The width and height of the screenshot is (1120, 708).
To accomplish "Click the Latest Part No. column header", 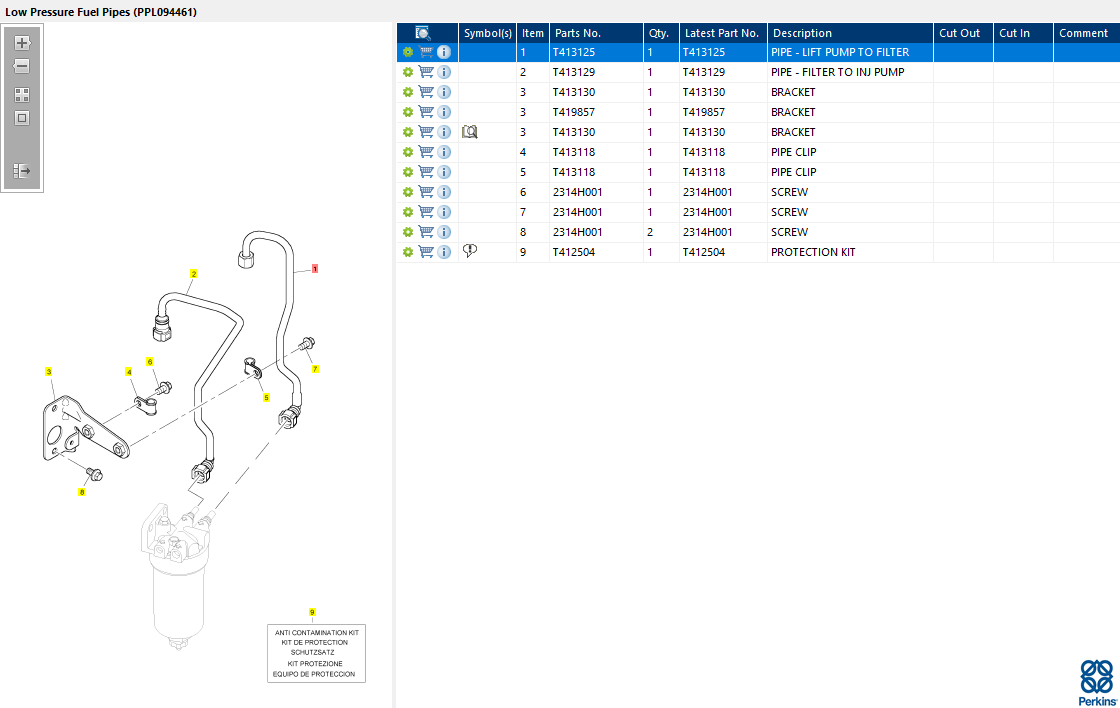I will (722, 33).
